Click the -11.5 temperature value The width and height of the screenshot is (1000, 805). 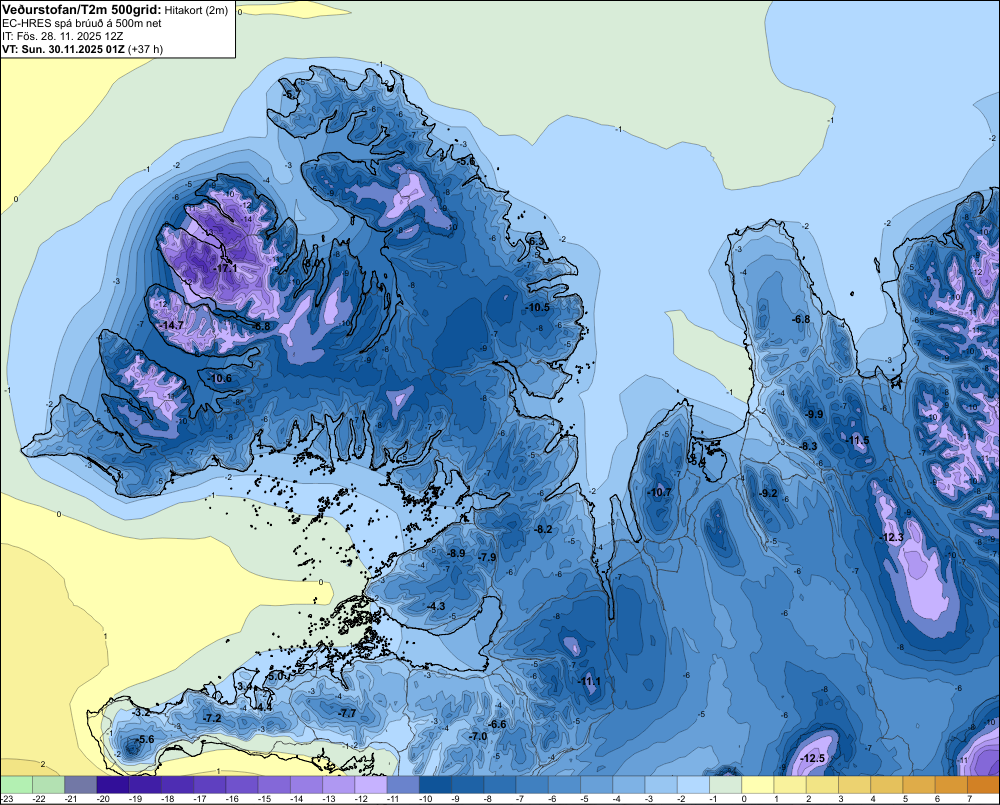[x=857, y=441]
